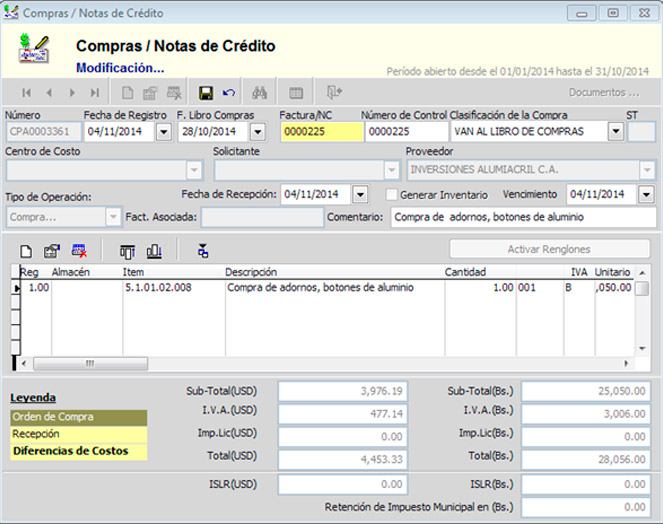Screen dimensions: 663x524
Task: Click the new line item icon
Action: tap(27, 251)
